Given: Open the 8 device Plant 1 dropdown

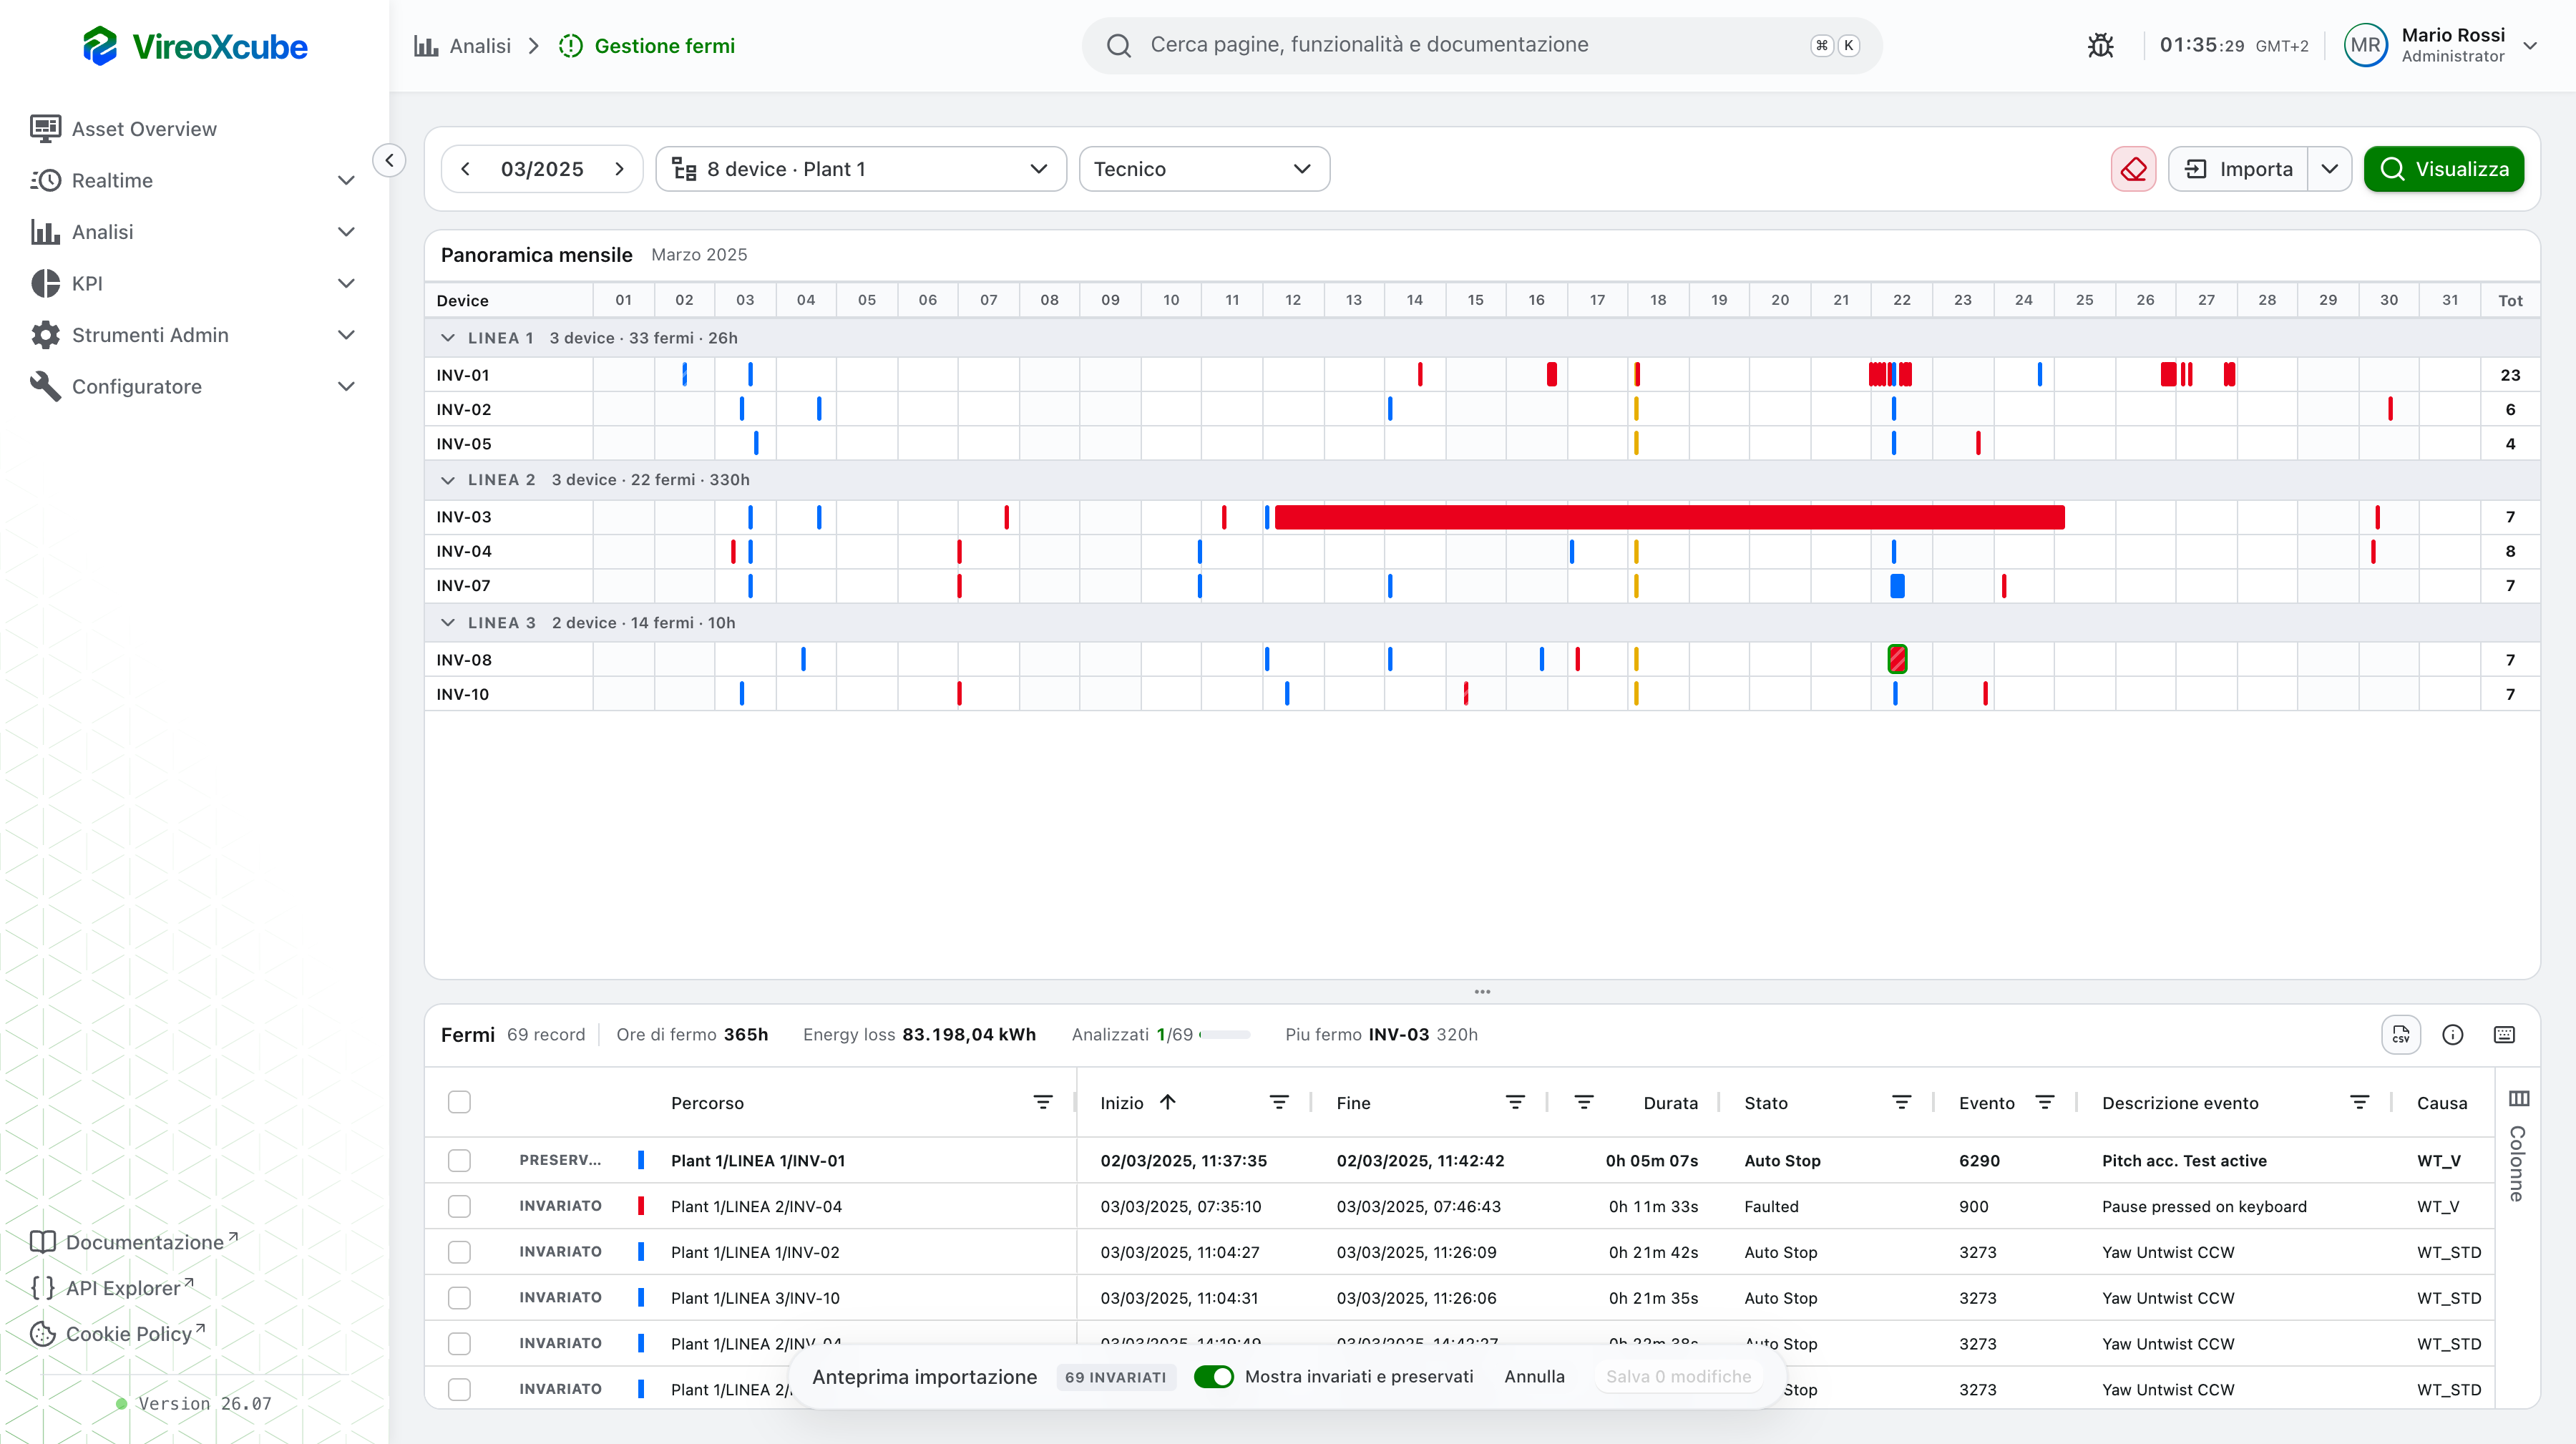Looking at the screenshot, I should (861, 169).
